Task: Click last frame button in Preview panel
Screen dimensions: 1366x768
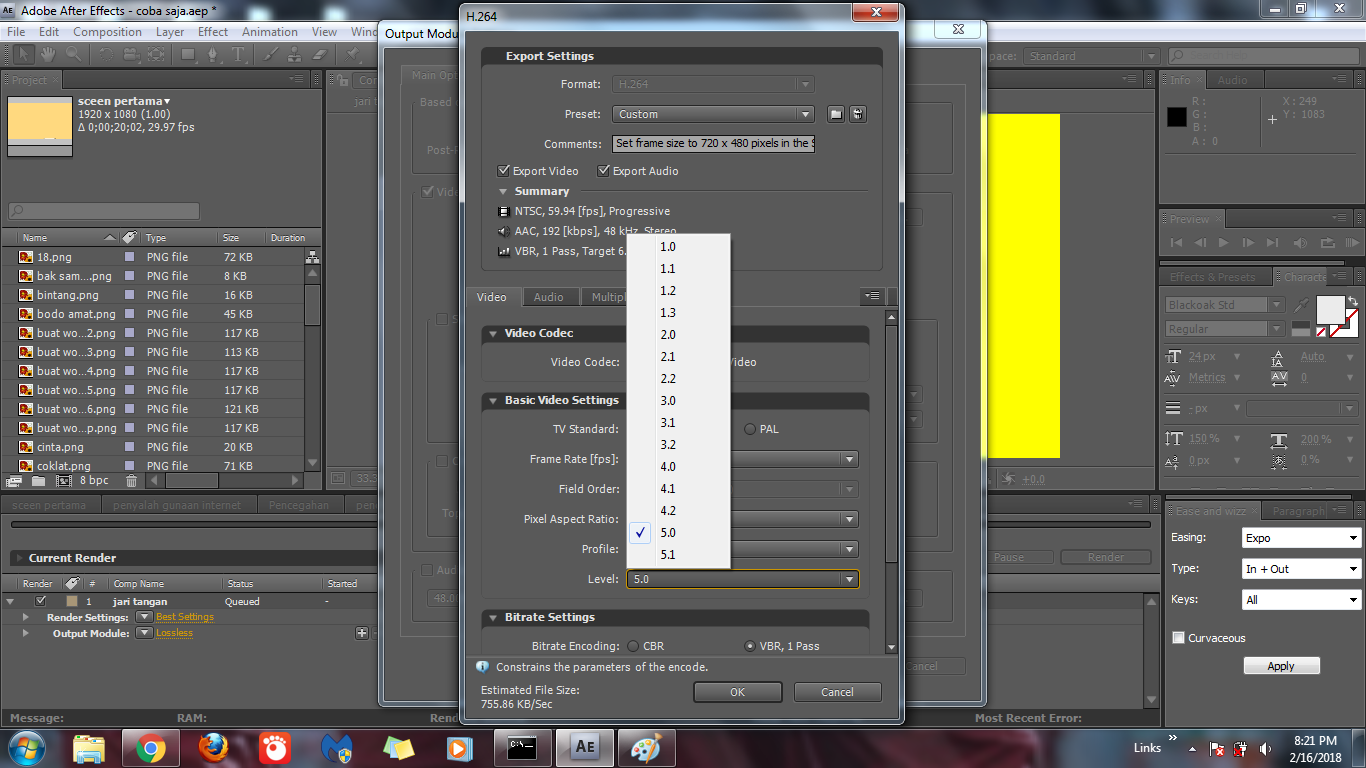Action: (x=1272, y=243)
